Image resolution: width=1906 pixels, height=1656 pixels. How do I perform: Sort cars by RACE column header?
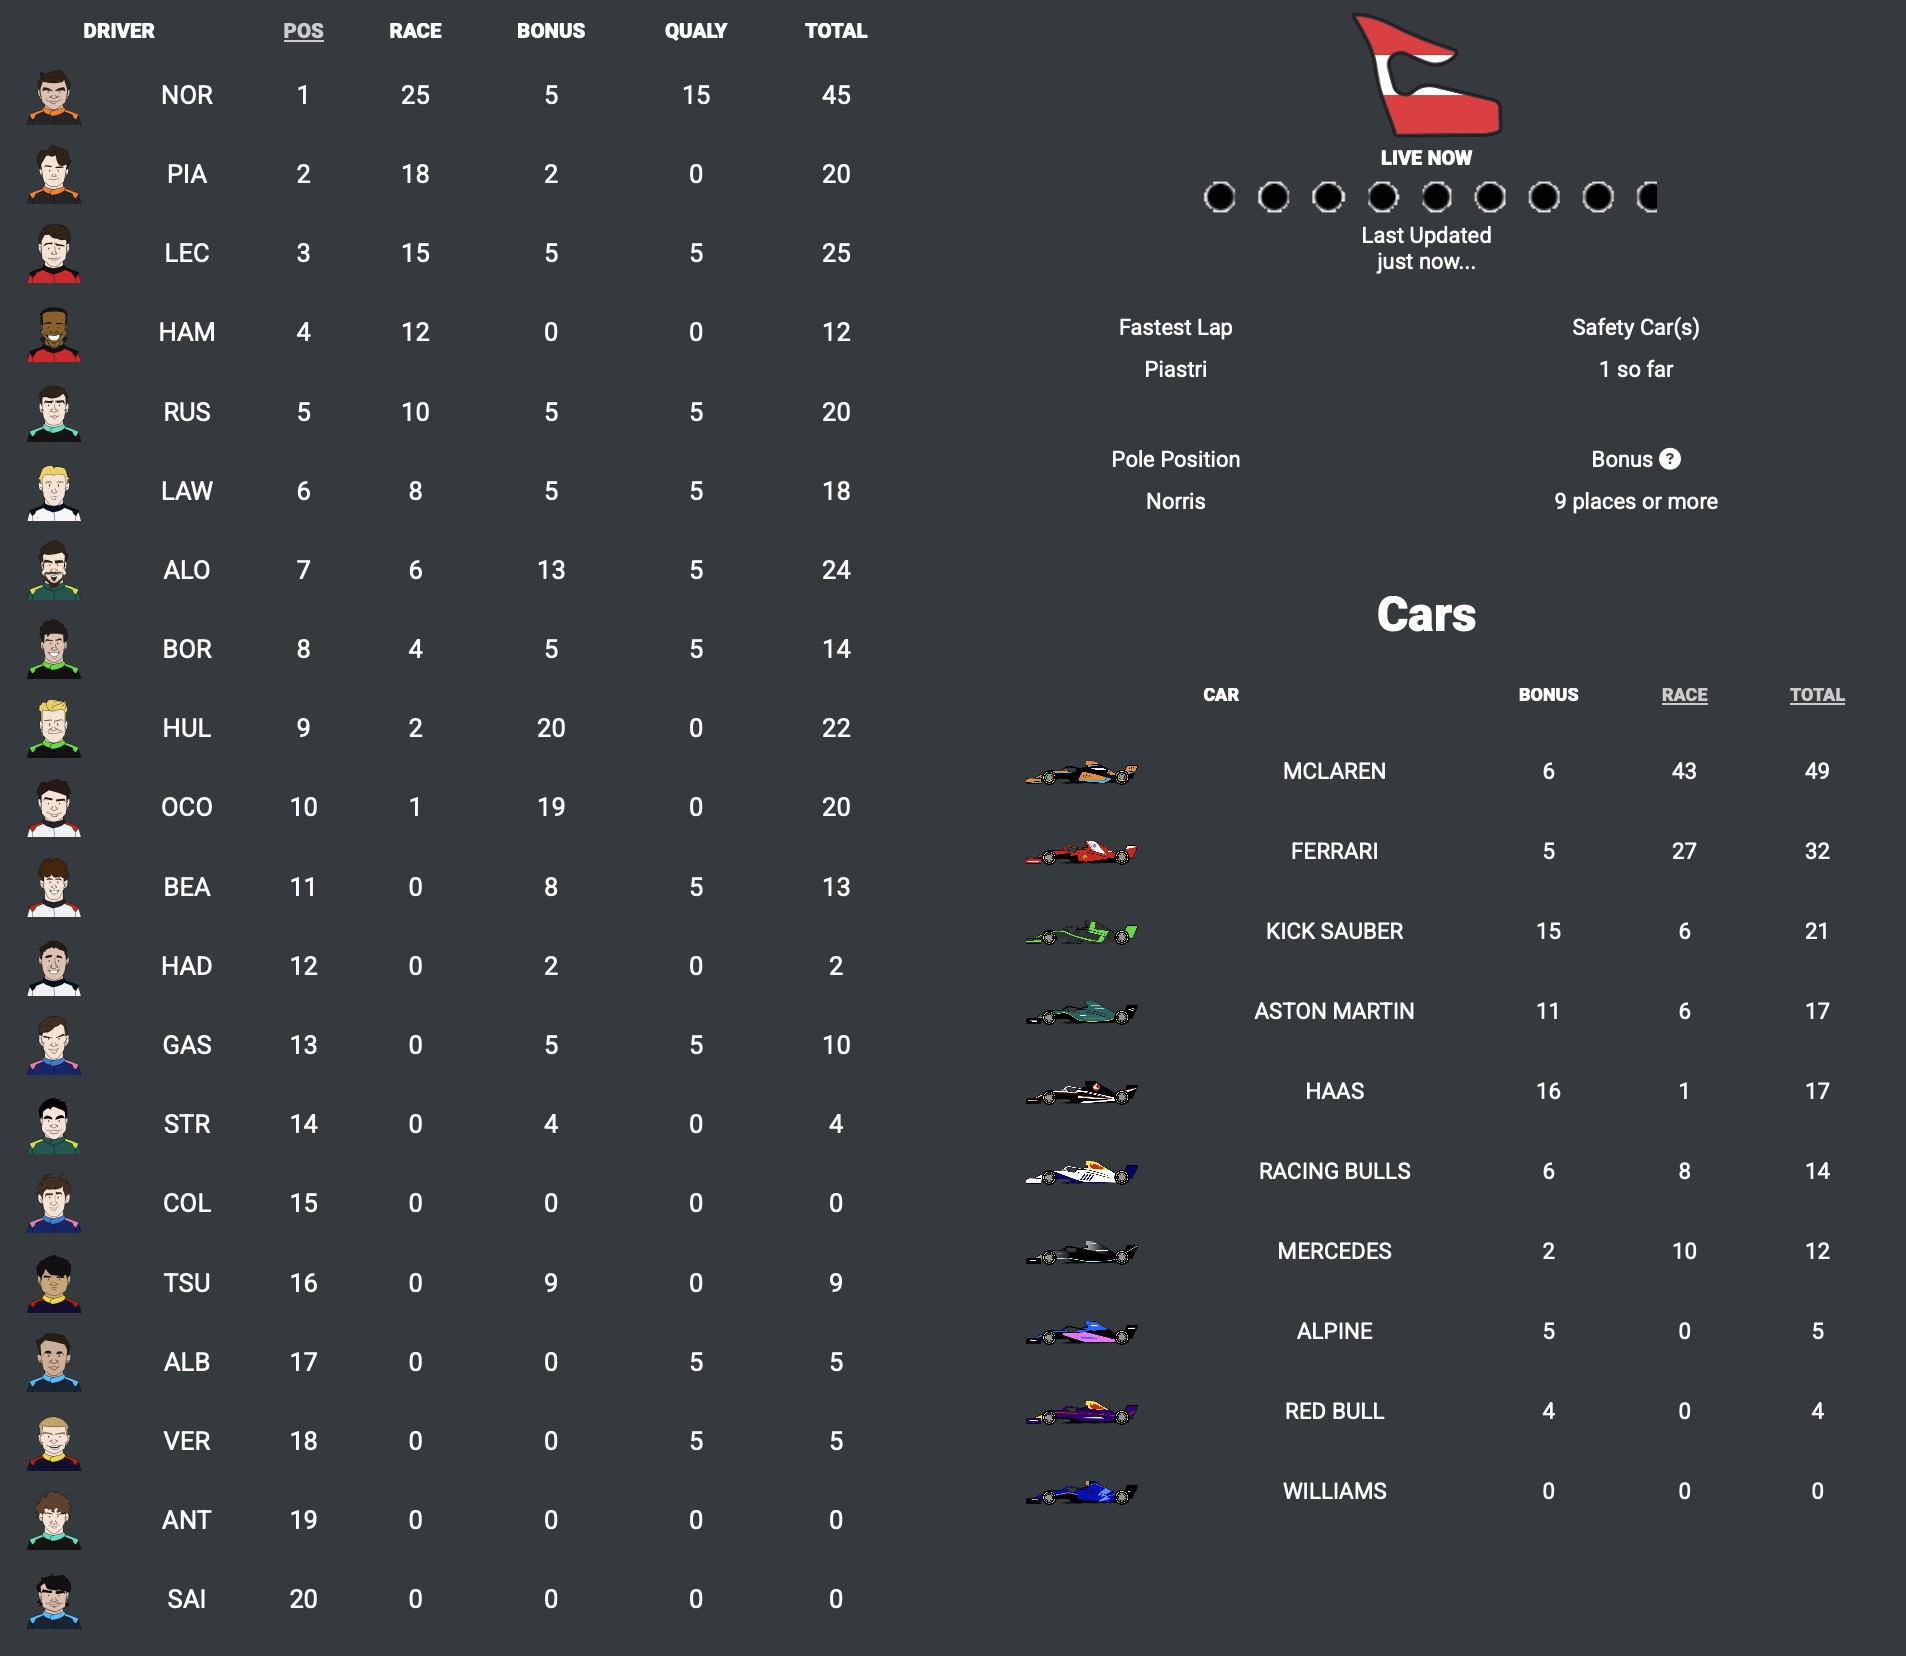click(x=1684, y=695)
